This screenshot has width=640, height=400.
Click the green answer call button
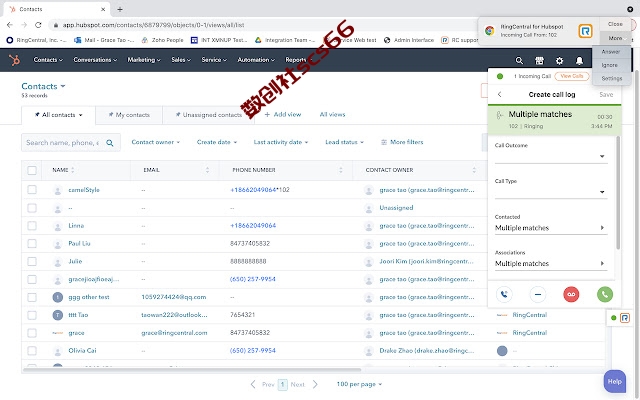point(605,294)
